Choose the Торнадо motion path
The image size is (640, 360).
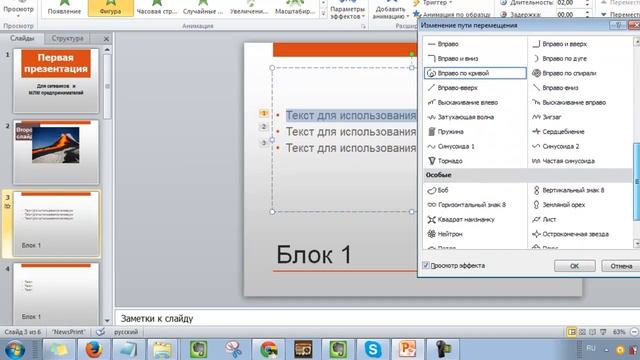coord(444,161)
